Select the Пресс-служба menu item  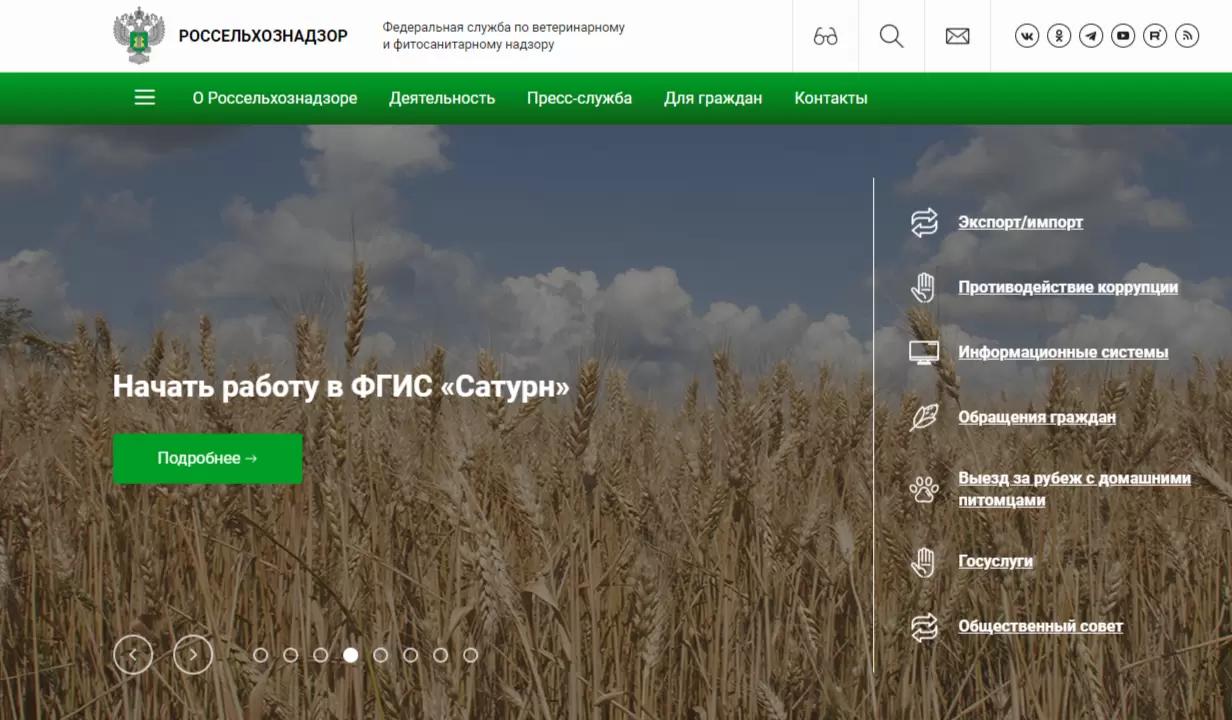point(579,98)
